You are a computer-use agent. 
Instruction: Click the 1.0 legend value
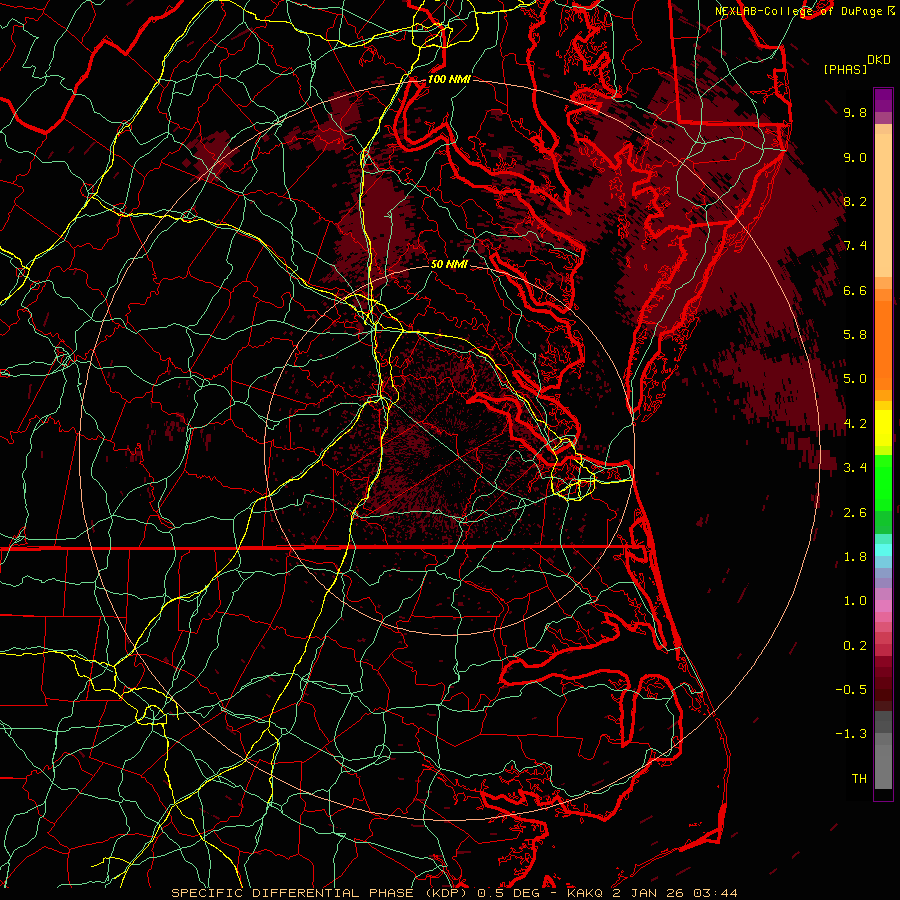(x=855, y=601)
